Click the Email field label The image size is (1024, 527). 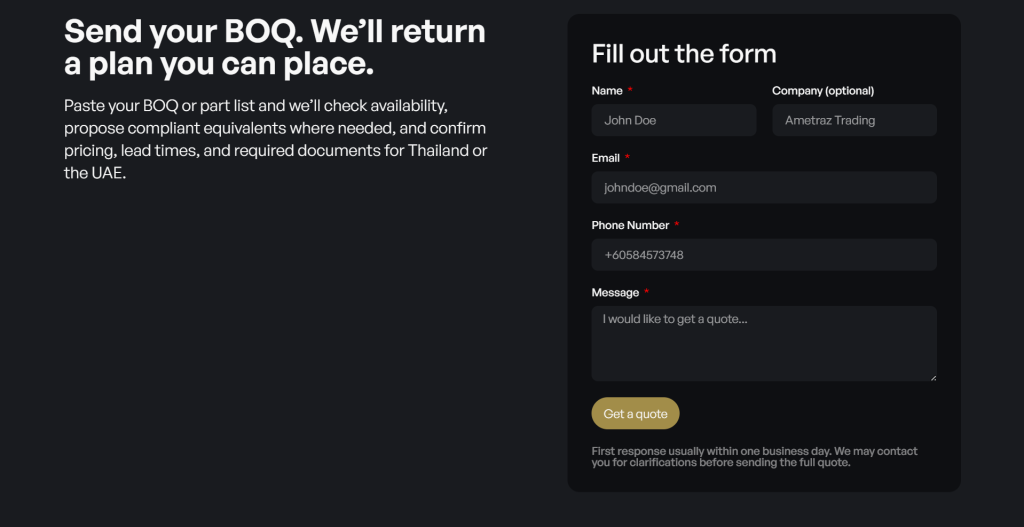606,158
